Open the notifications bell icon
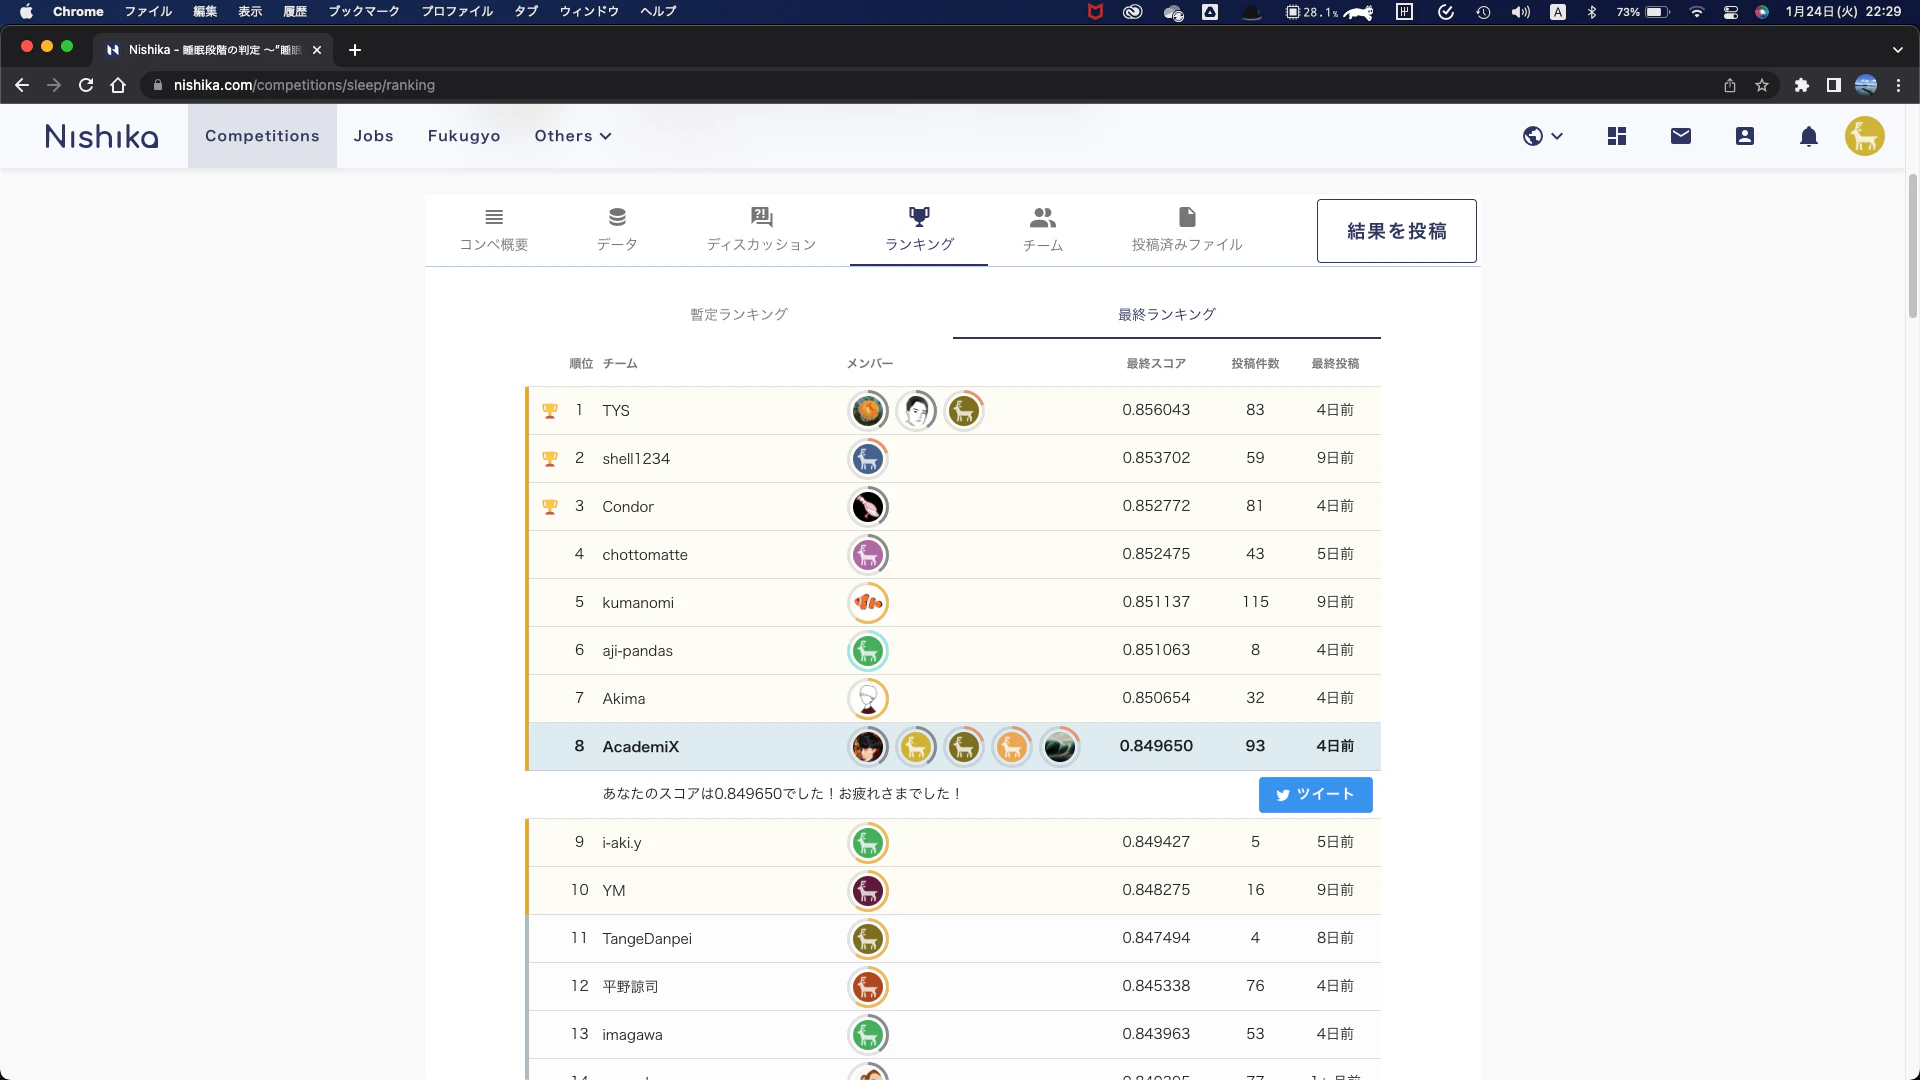This screenshot has width=1920, height=1080. 1809,136
